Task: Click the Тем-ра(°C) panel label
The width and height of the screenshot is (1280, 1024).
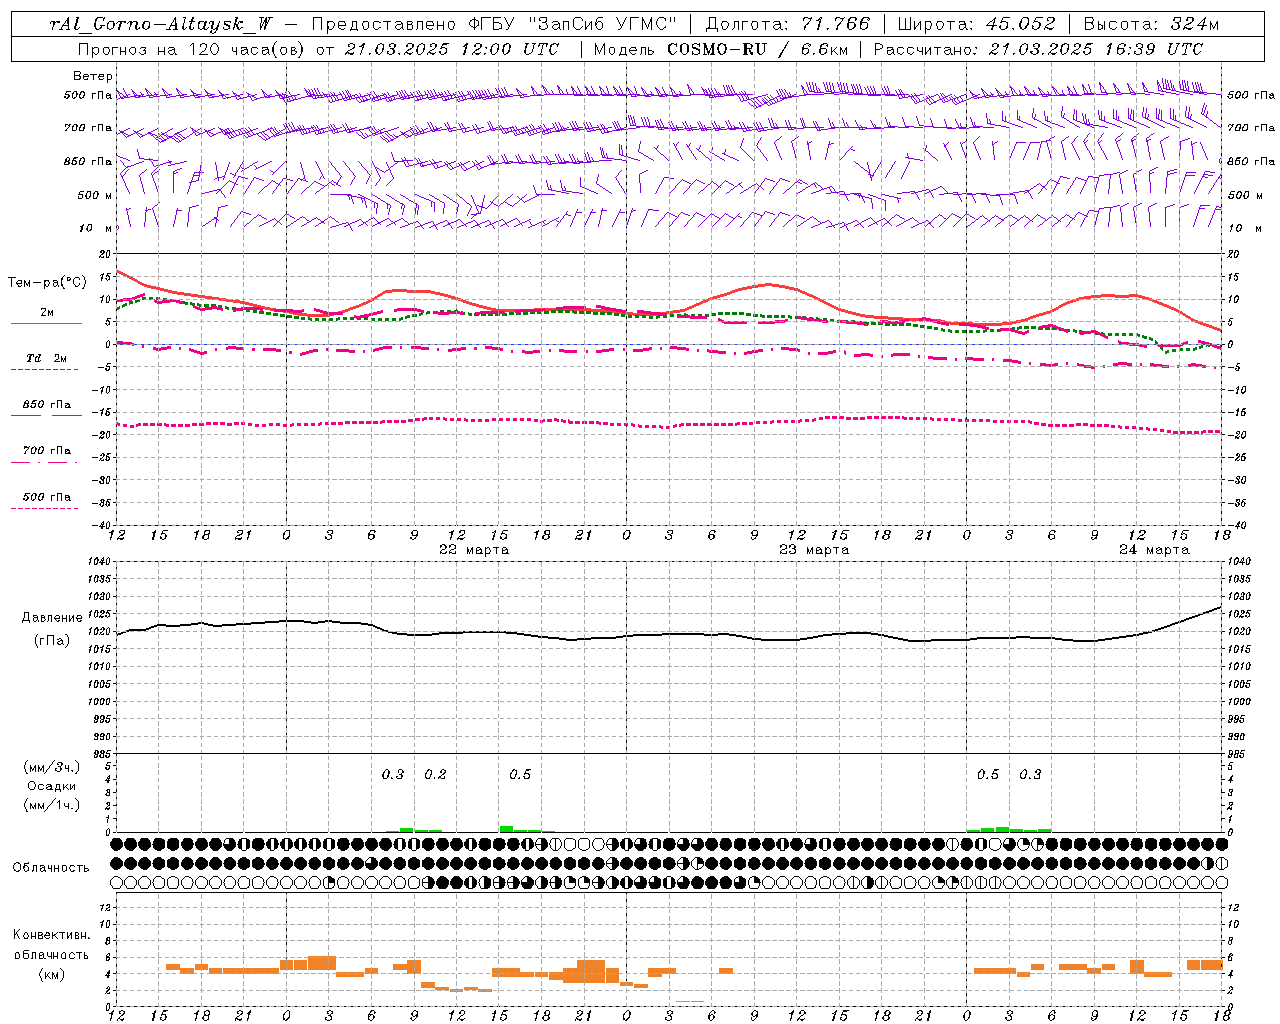Action: click(47, 283)
